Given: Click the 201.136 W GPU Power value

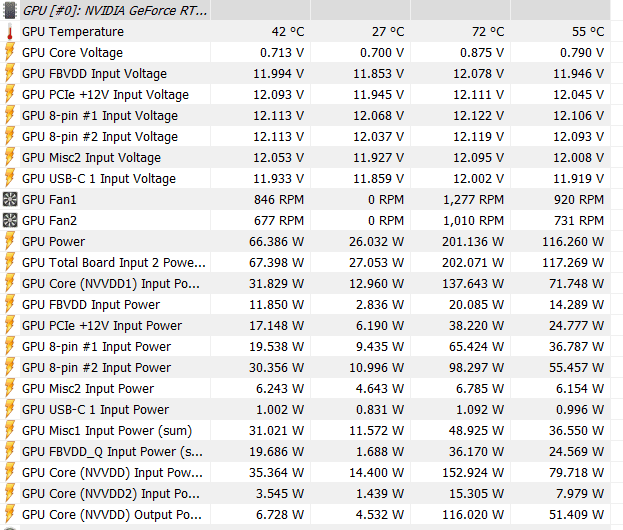Looking at the screenshot, I should click(473, 242).
